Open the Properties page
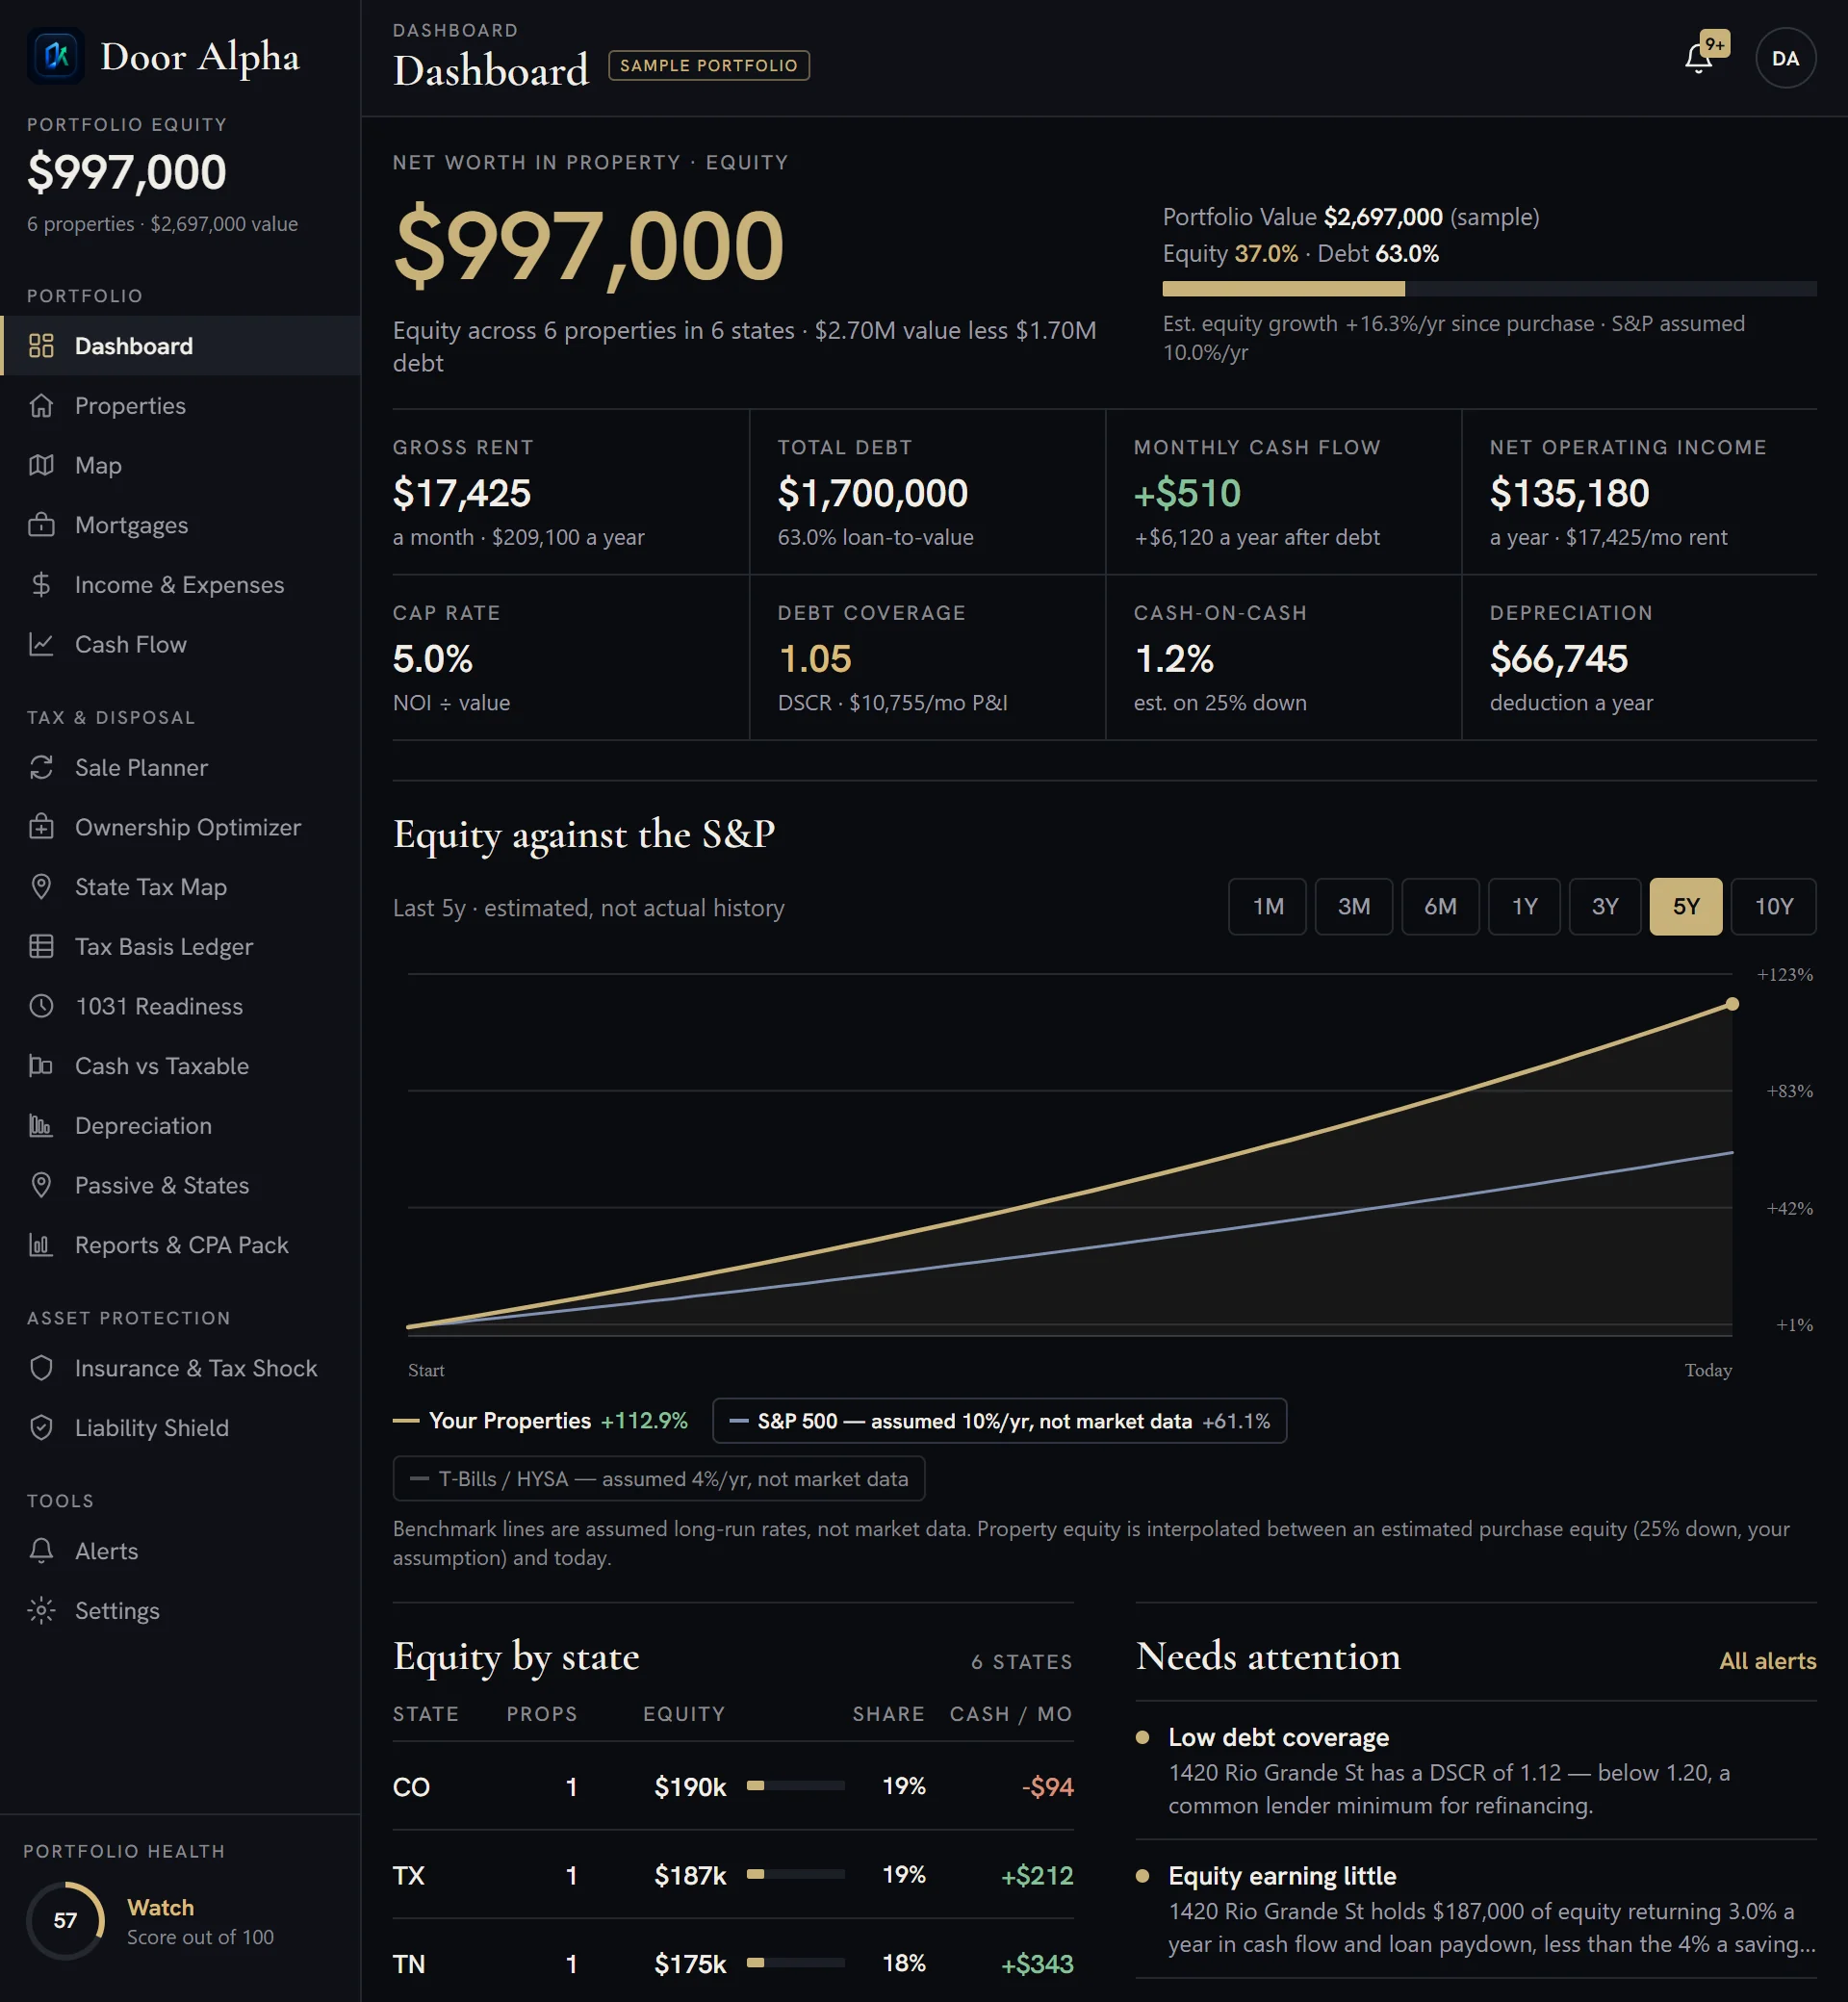 point(180,406)
